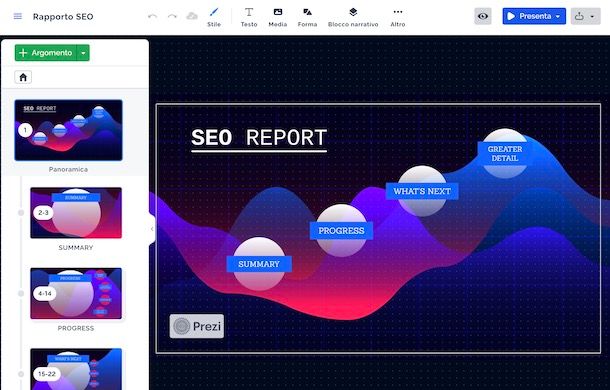
Task: Open the Stile brush tool
Action: click(214, 17)
